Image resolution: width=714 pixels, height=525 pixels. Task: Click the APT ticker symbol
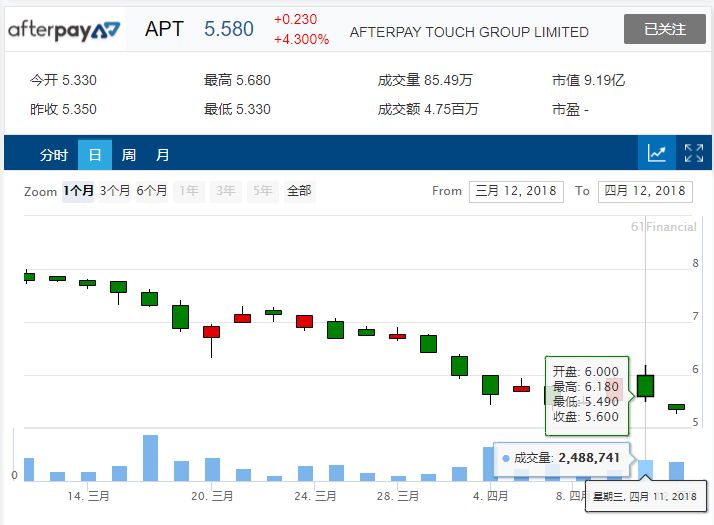pos(164,29)
